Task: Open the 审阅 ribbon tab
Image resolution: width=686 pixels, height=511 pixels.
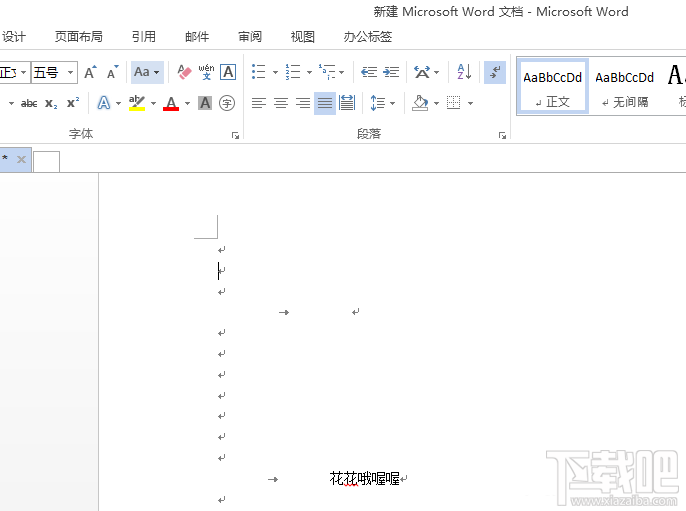Action: pyautogui.click(x=250, y=37)
